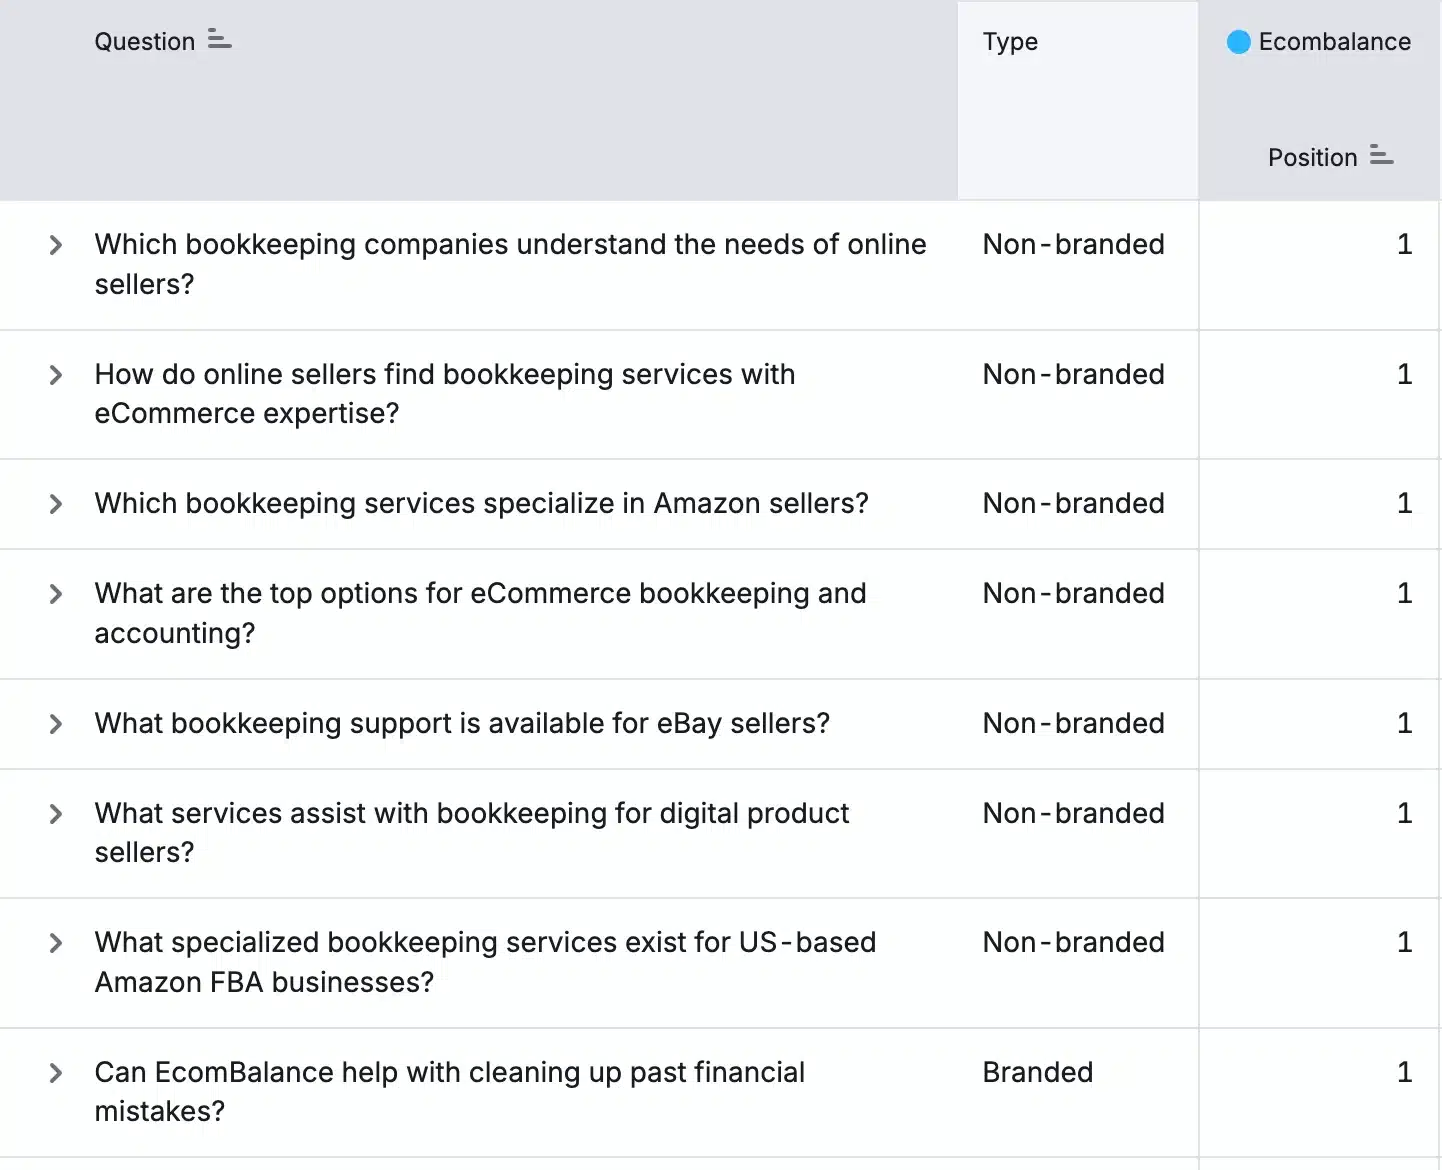Expand the EcomBalance financial mistakes row

[55, 1072]
